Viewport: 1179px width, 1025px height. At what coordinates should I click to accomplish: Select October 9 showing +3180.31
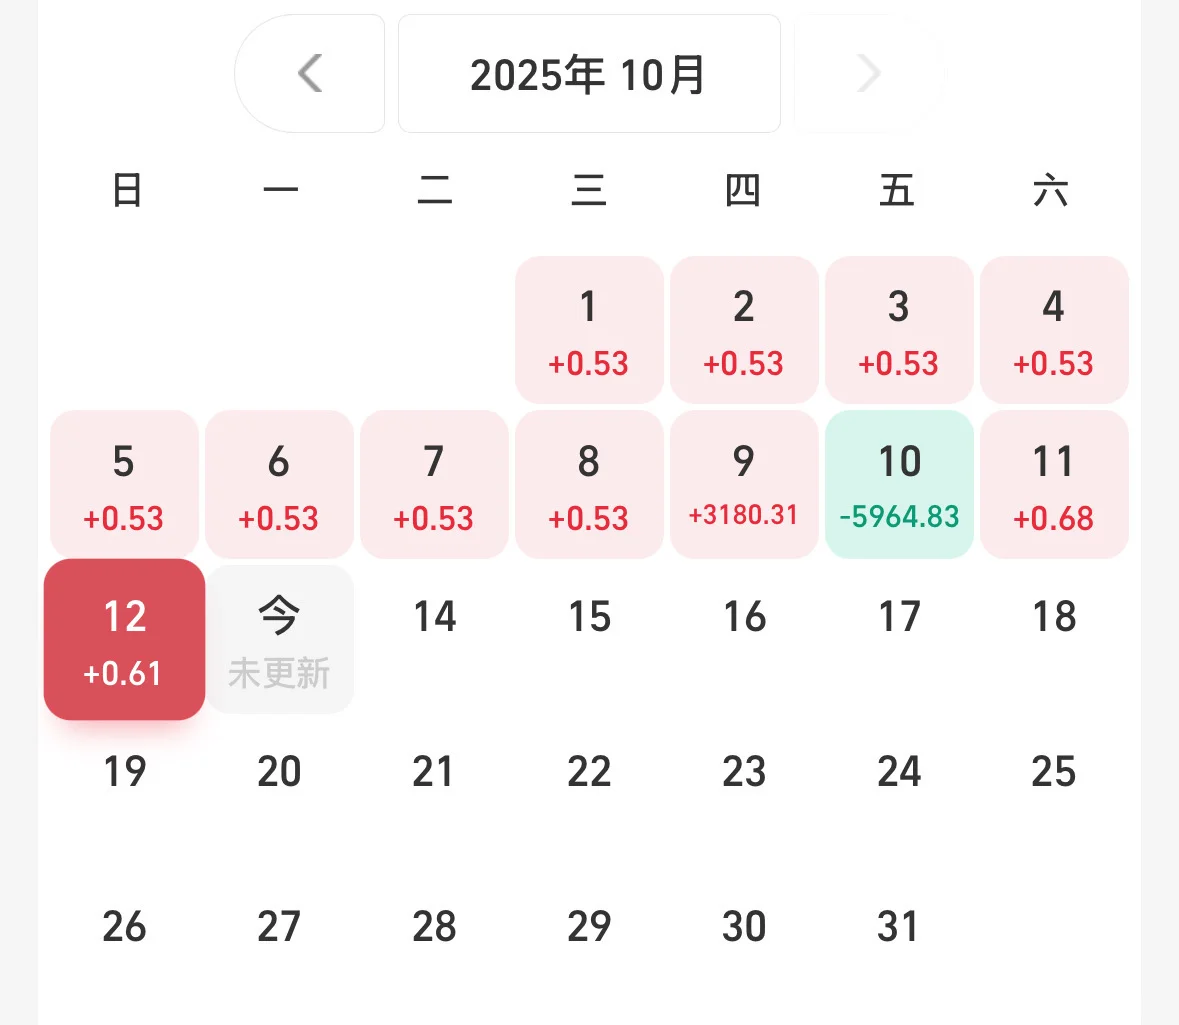[744, 485]
